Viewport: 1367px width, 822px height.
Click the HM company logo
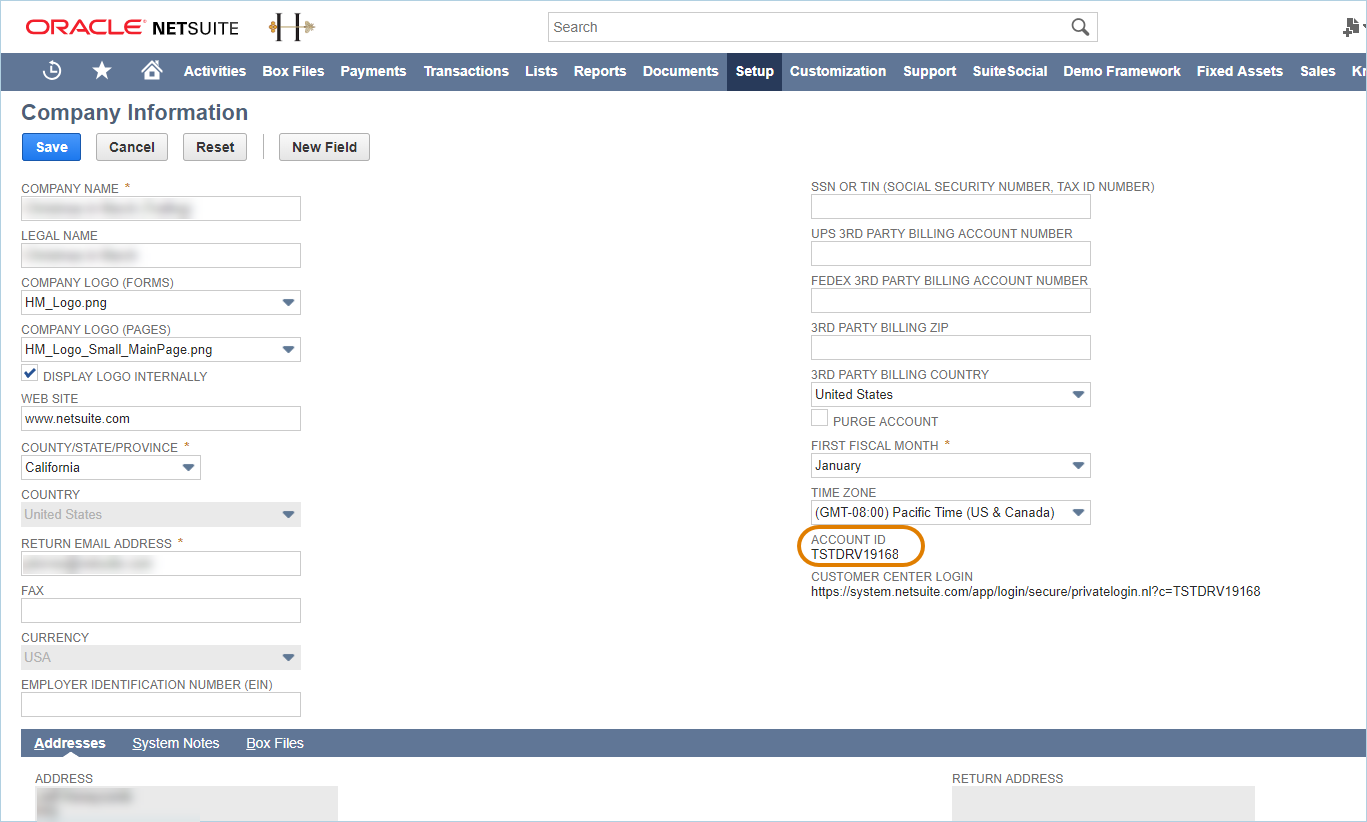[x=292, y=27]
